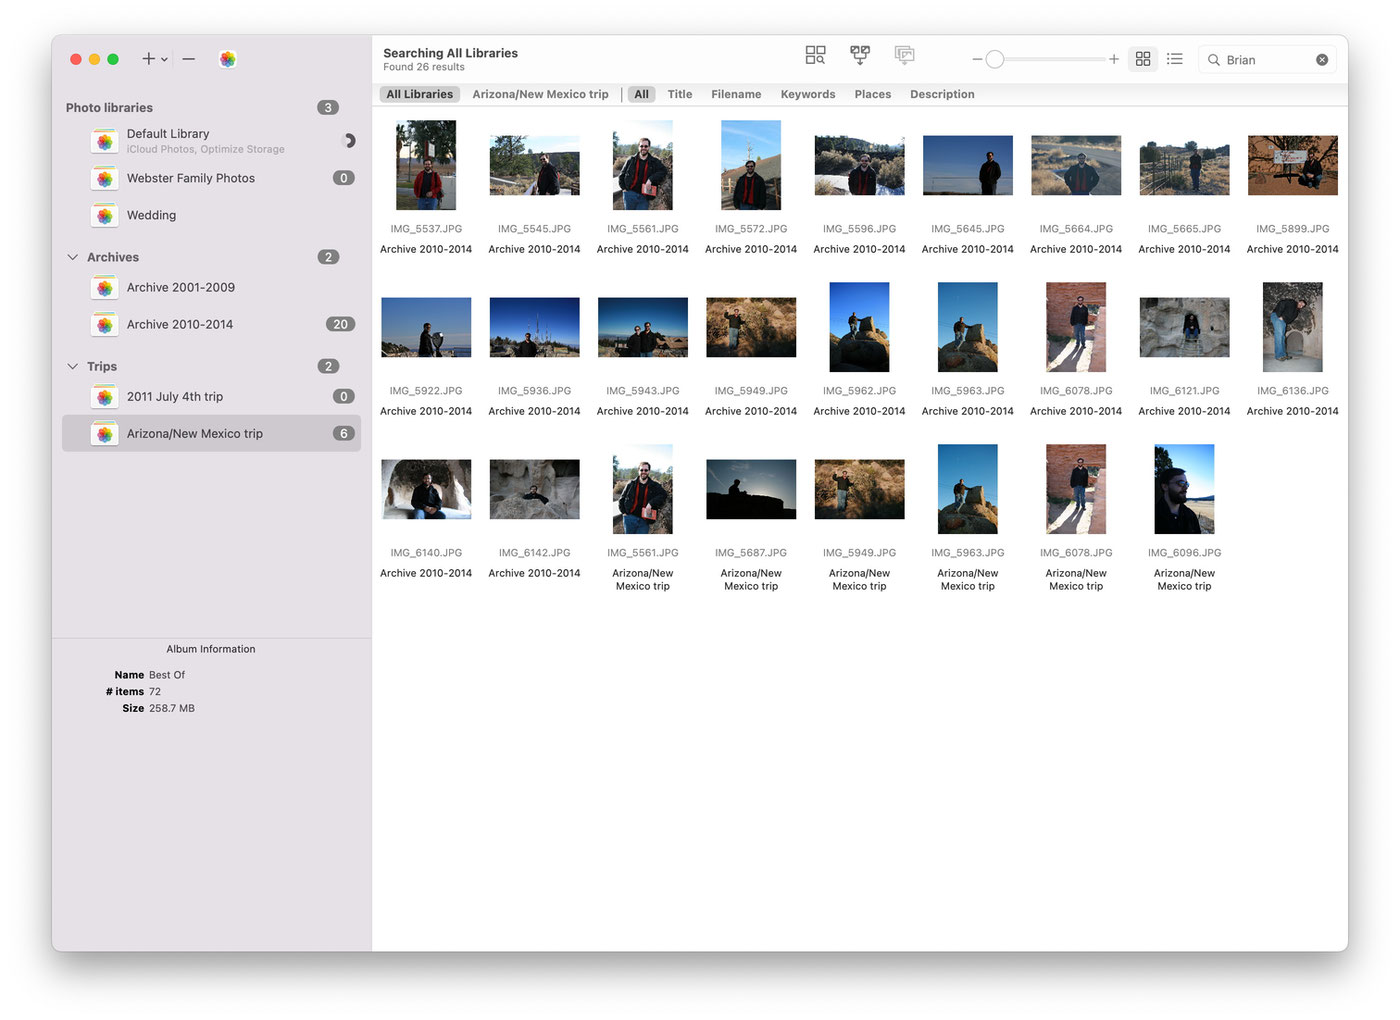1400x1020 pixels.
Task: Click the find duplicates grid-search toolbar icon
Action: point(815,55)
